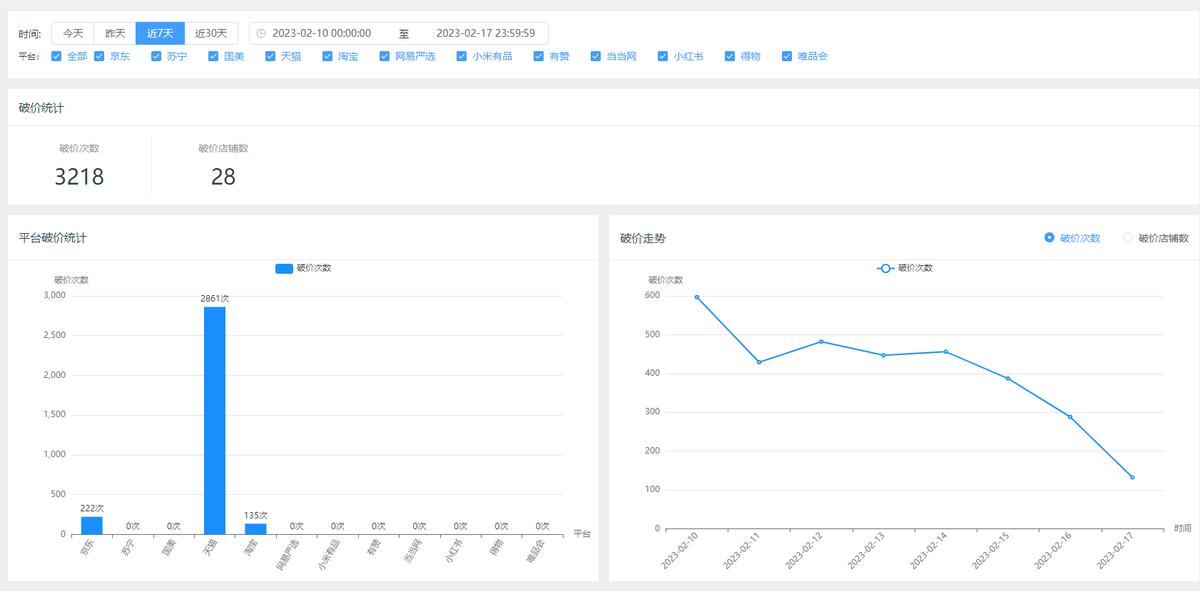Image resolution: width=1200 pixels, height=591 pixels.
Task: Disable the 天猫 platform checkbox
Action: (x=271, y=56)
